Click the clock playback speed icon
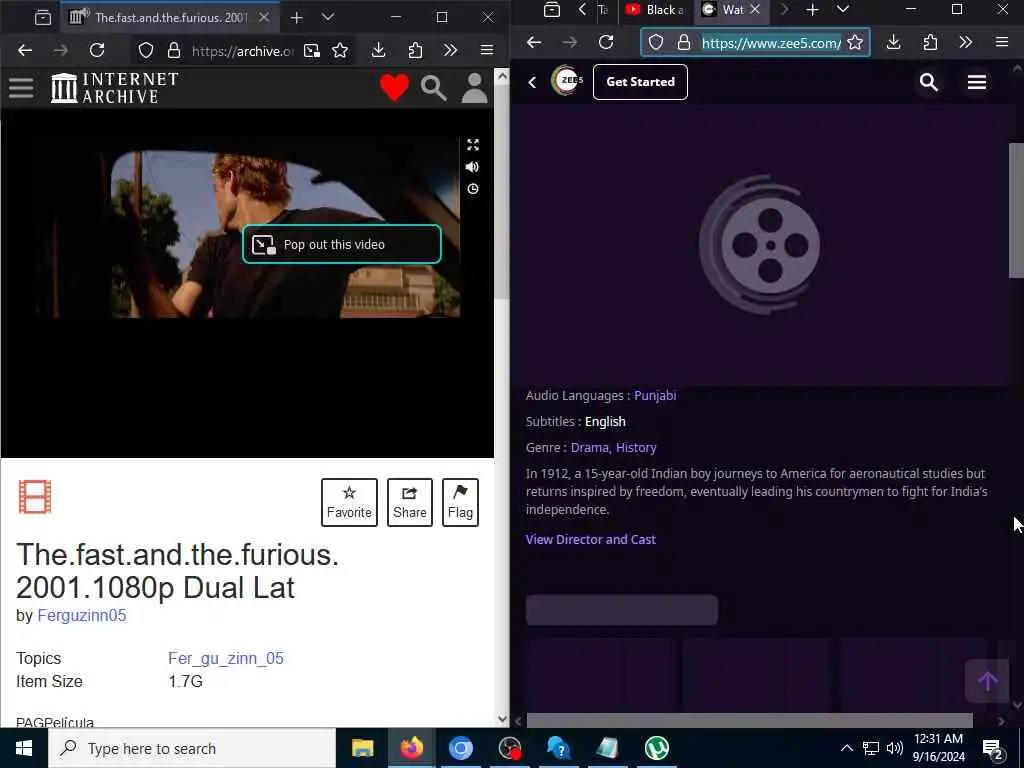 click(x=473, y=189)
